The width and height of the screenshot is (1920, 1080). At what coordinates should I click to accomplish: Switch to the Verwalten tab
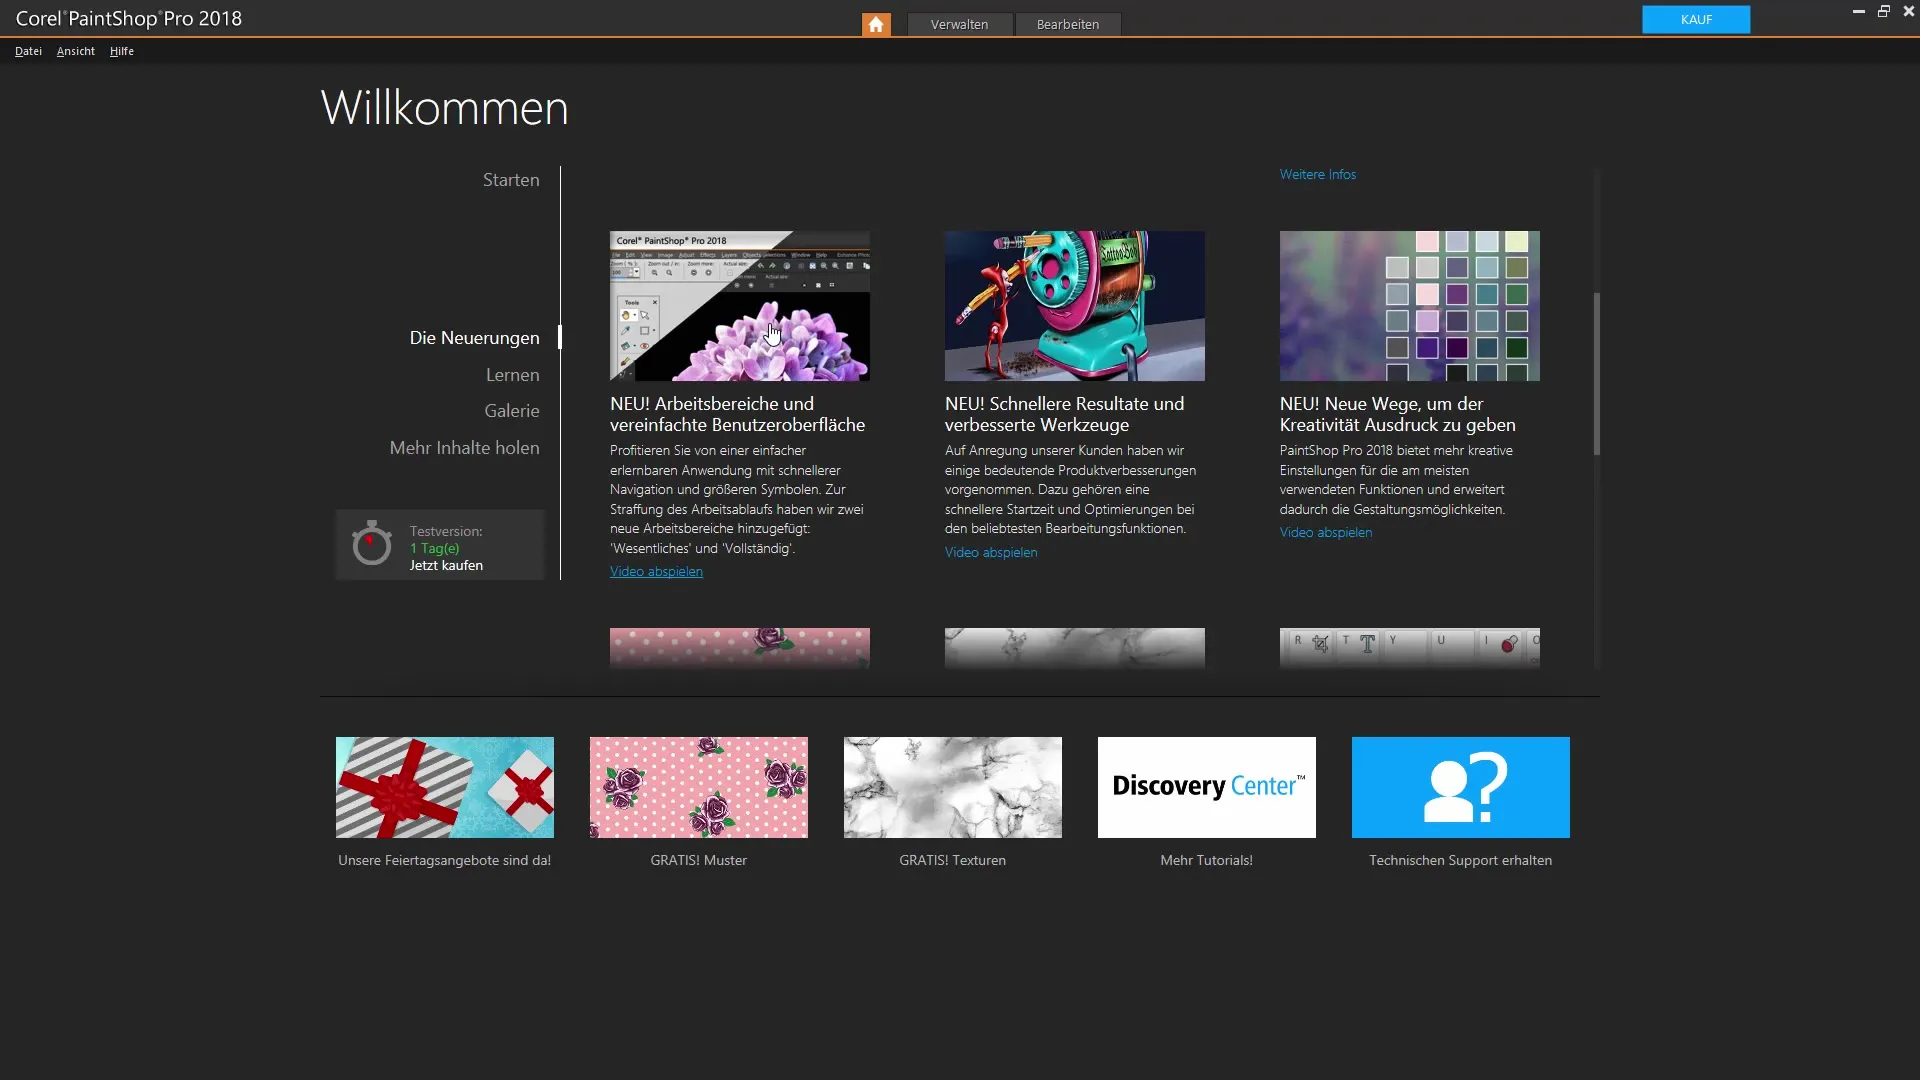tap(959, 24)
